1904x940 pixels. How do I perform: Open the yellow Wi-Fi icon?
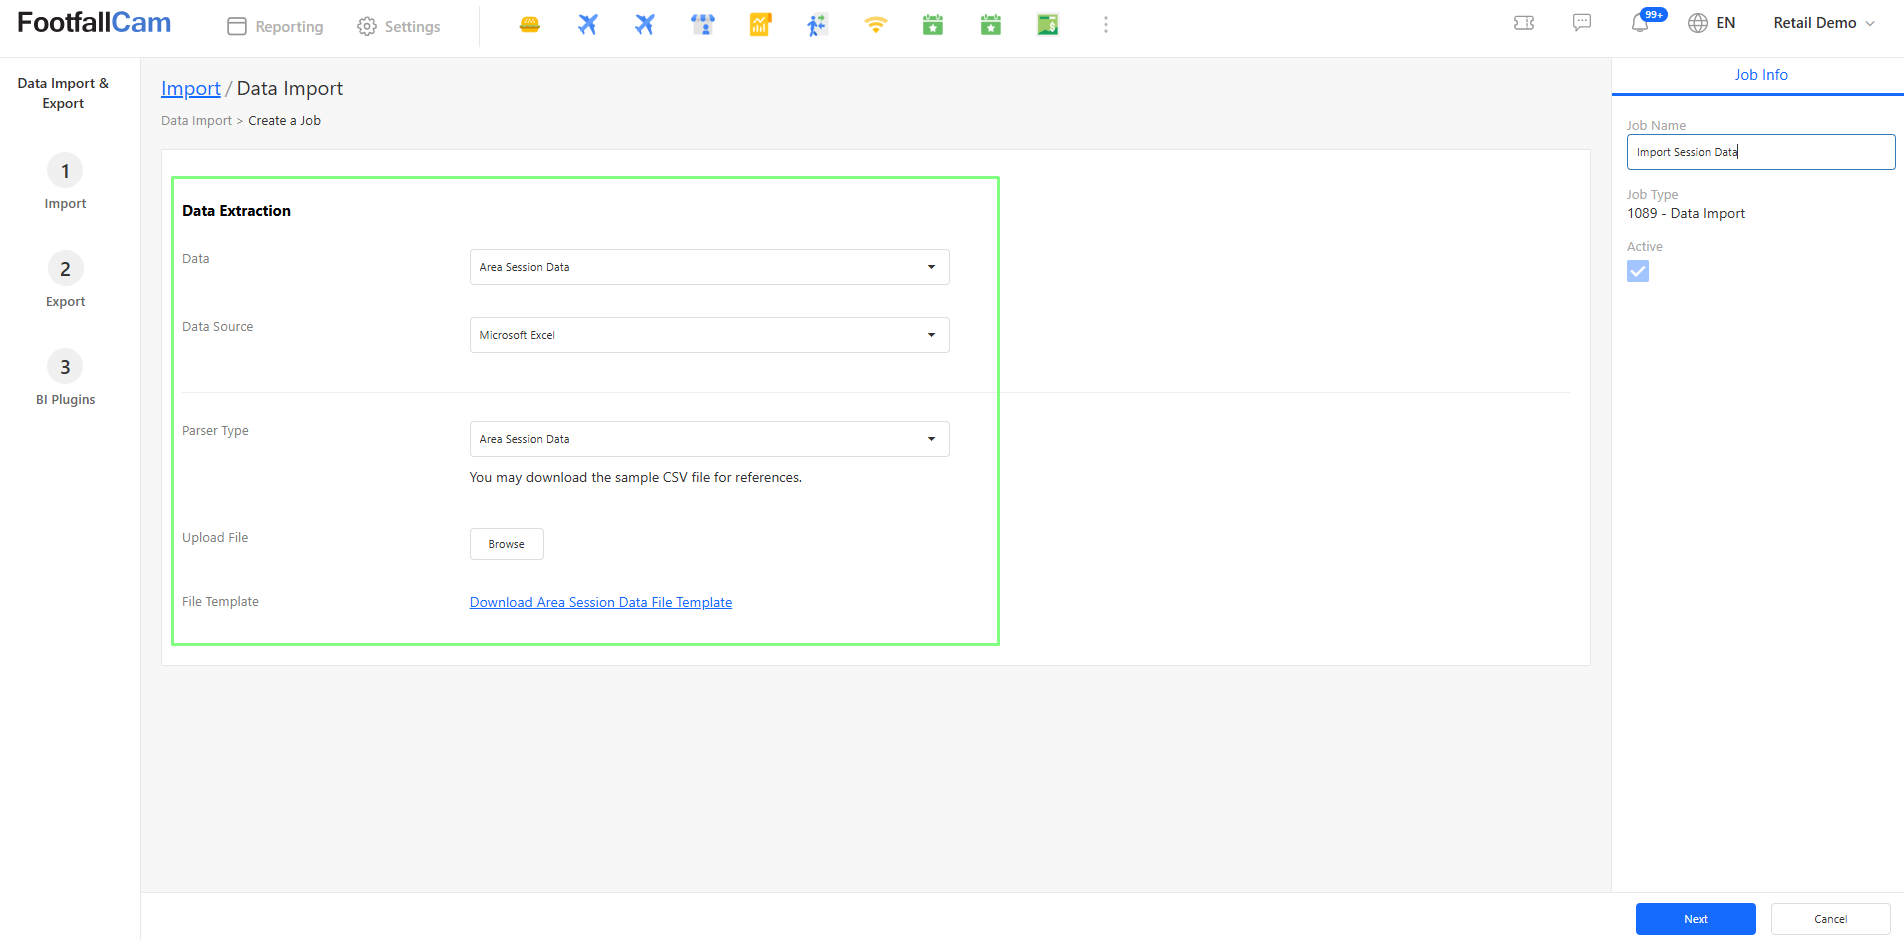tap(876, 25)
